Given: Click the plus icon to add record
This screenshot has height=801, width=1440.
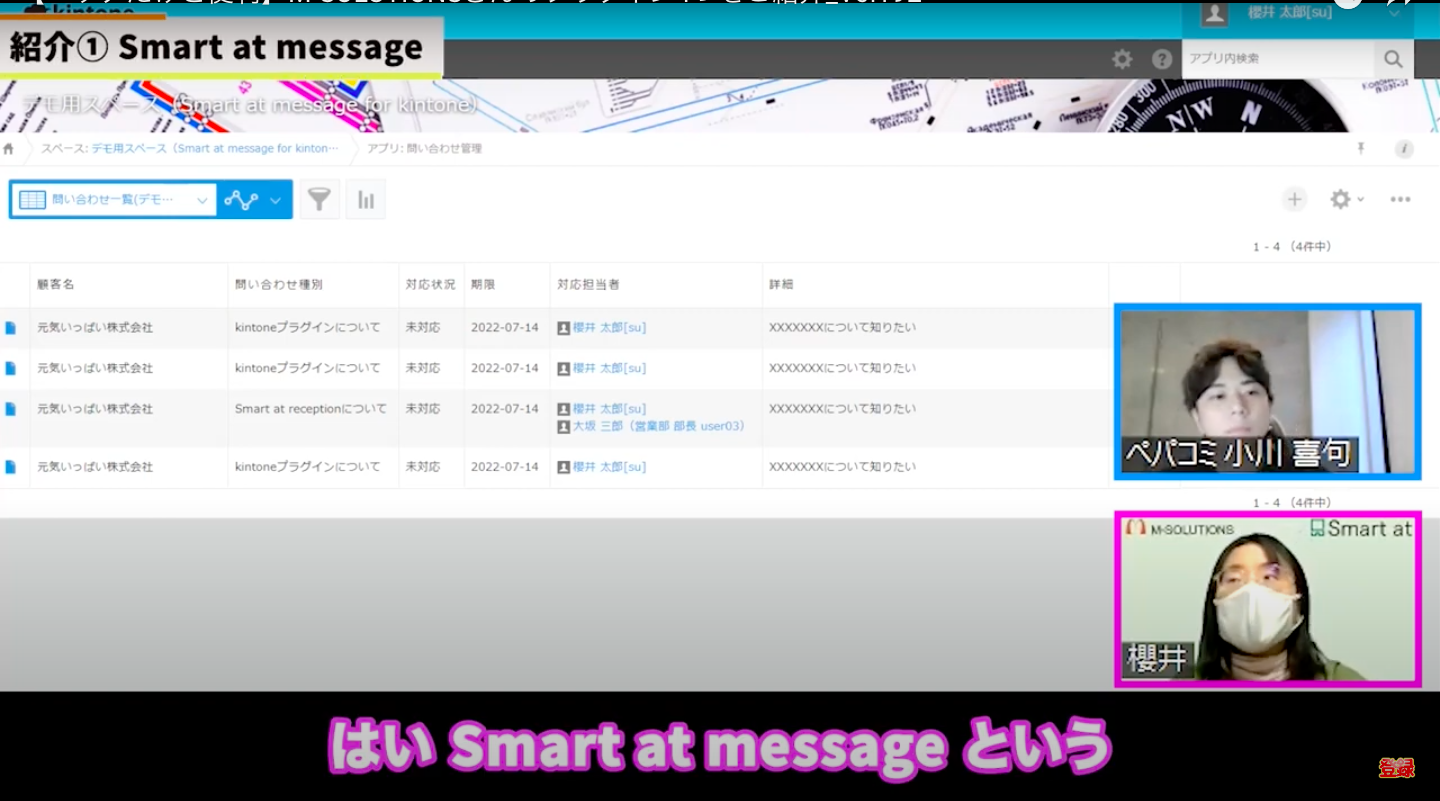Looking at the screenshot, I should tap(1294, 200).
